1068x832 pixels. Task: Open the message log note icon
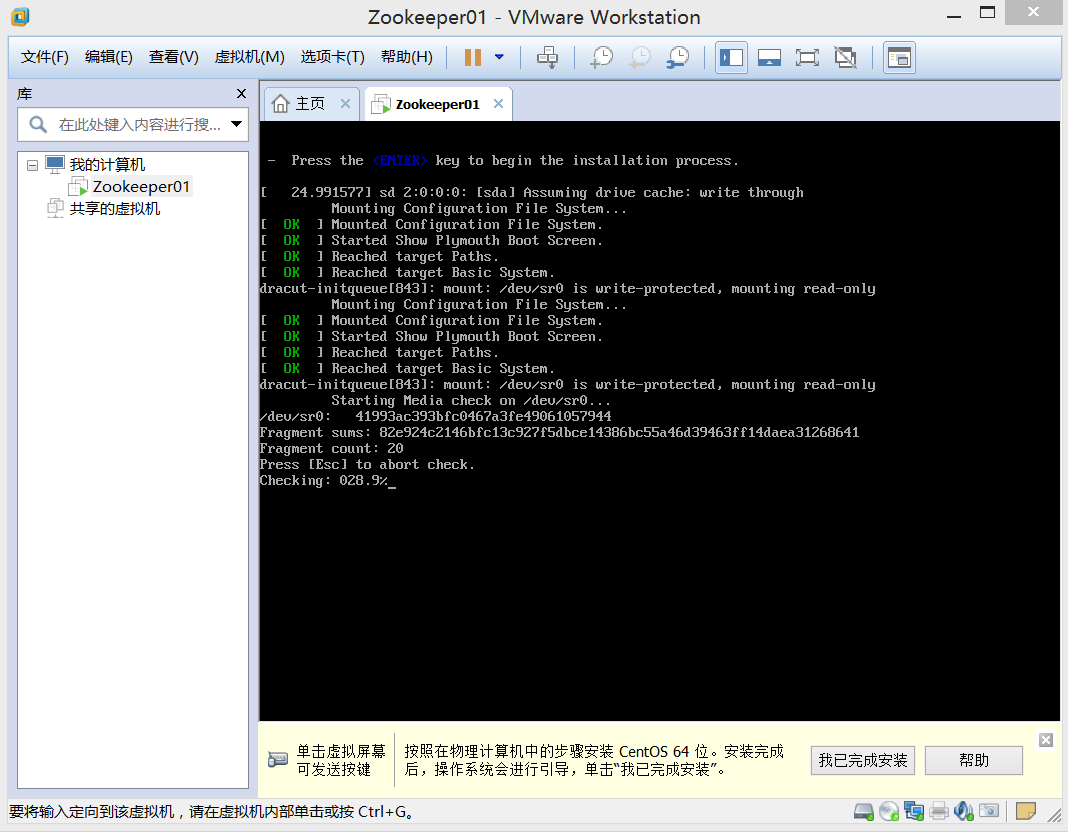[1026, 812]
